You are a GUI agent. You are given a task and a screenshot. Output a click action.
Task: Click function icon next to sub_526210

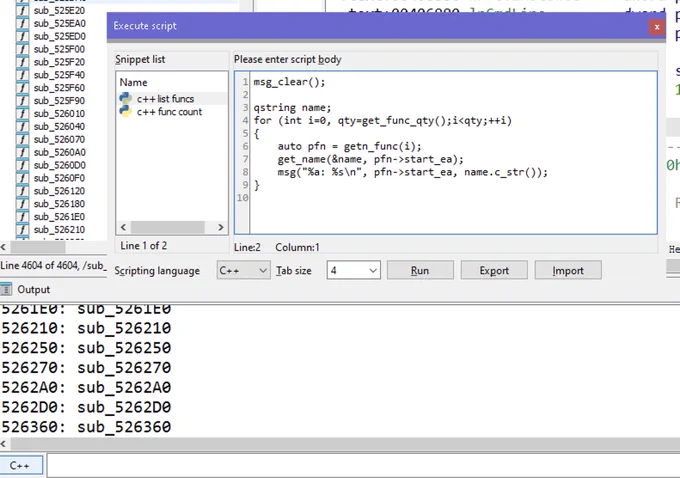[22, 229]
